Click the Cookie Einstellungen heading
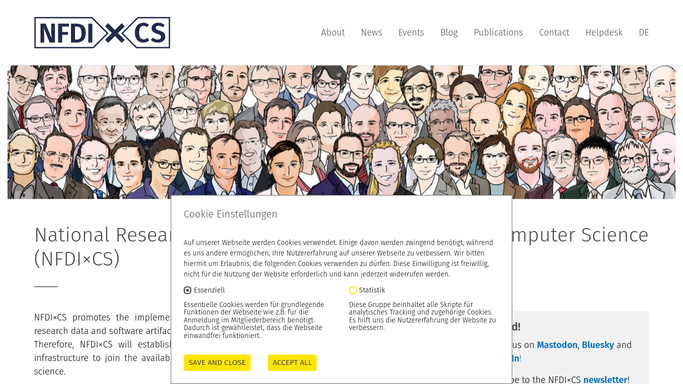Screen dimensions: 683x384 coord(230,214)
